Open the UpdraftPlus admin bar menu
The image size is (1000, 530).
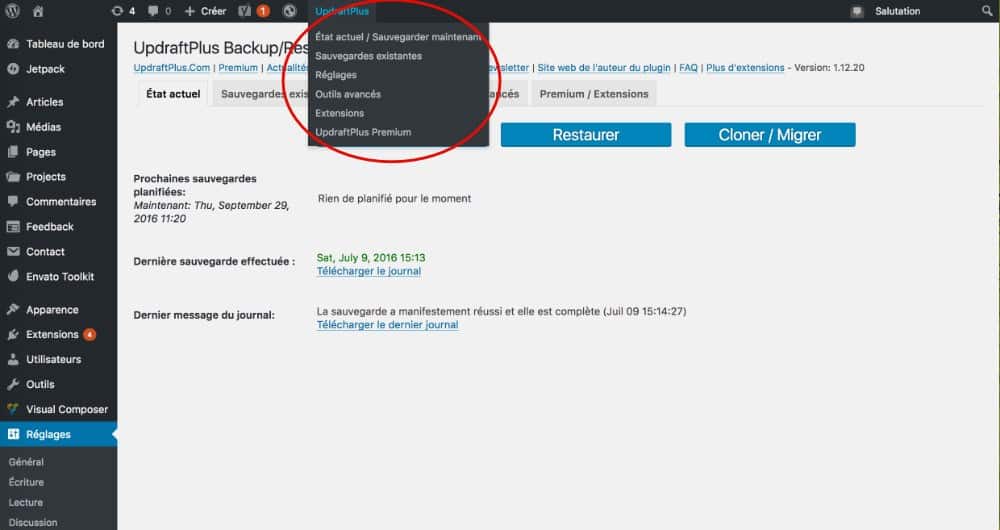click(342, 11)
